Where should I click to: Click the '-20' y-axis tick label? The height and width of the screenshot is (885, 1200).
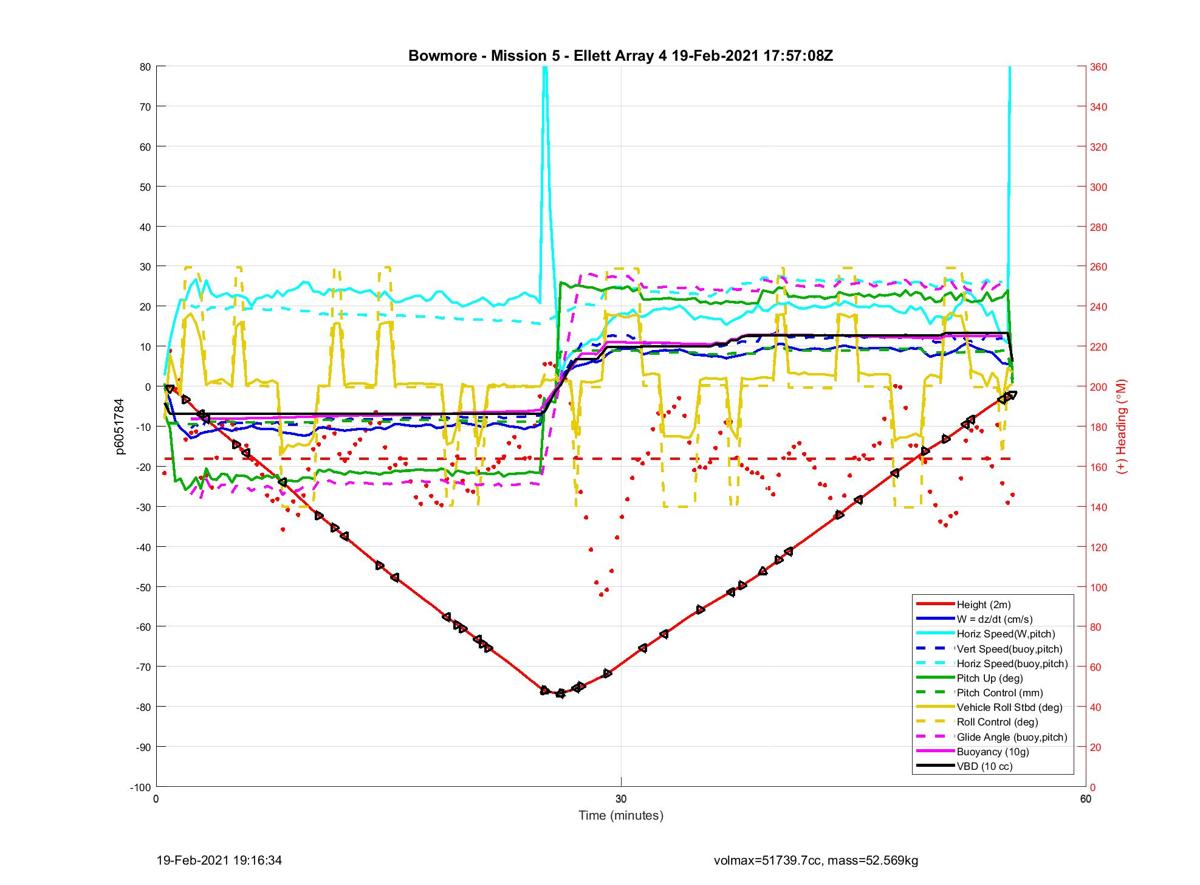point(142,467)
